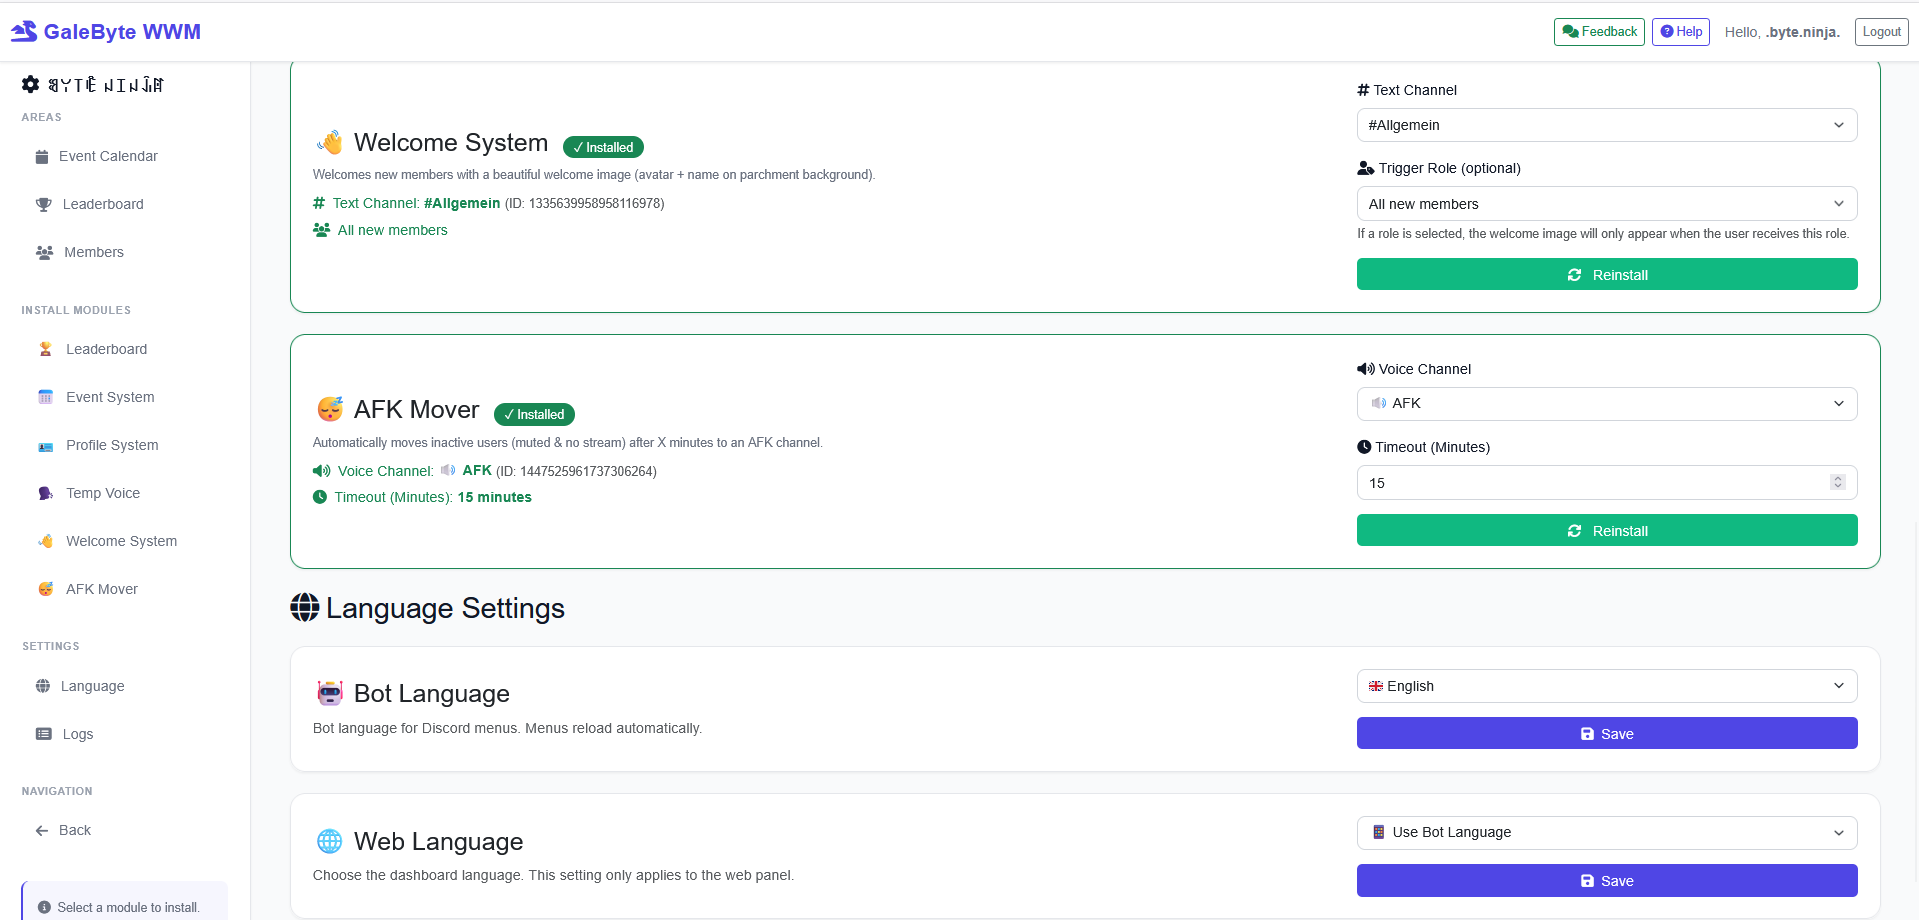Navigate to Language under Settings
This screenshot has height=920, width=1919.
pyautogui.click(x=92, y=686)
